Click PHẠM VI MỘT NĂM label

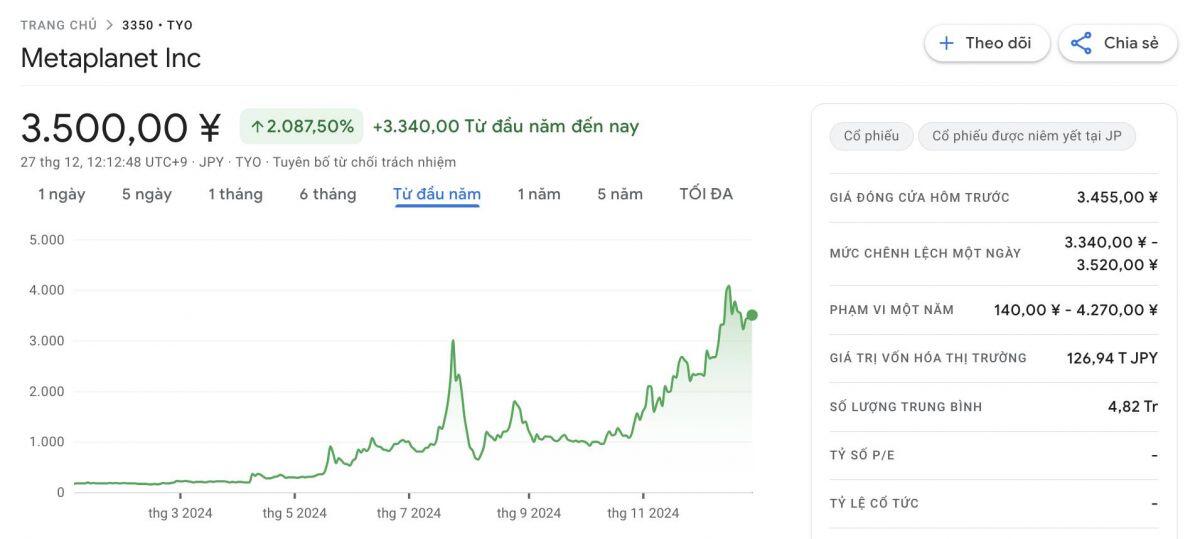tap(892, 310)
